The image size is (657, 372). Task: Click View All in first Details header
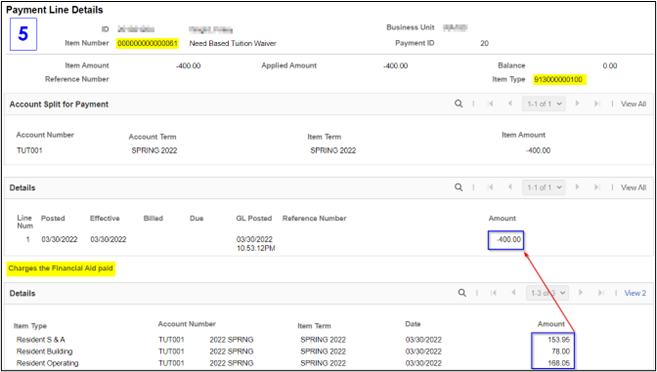pos(633,187)
